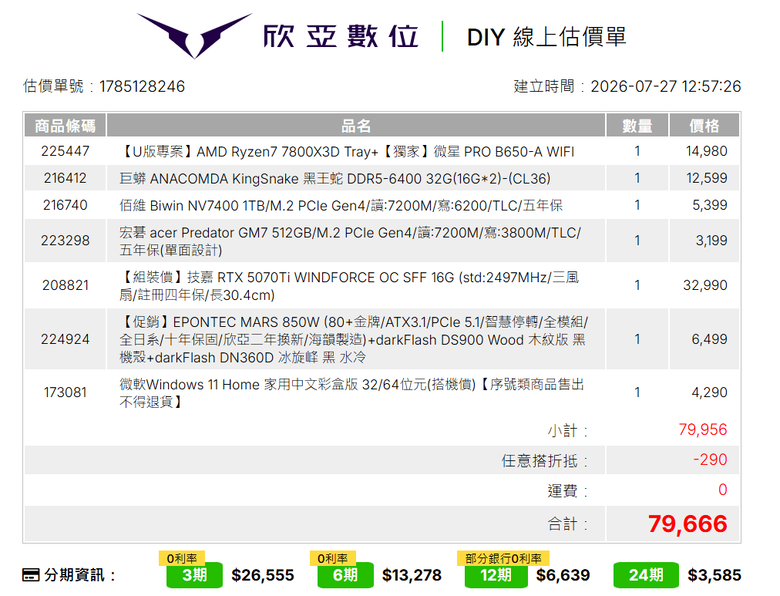780x596 pixels.
Task: Click the AMD Ryzen7 7800X3D product name
Action: click(x=347, y=151)
